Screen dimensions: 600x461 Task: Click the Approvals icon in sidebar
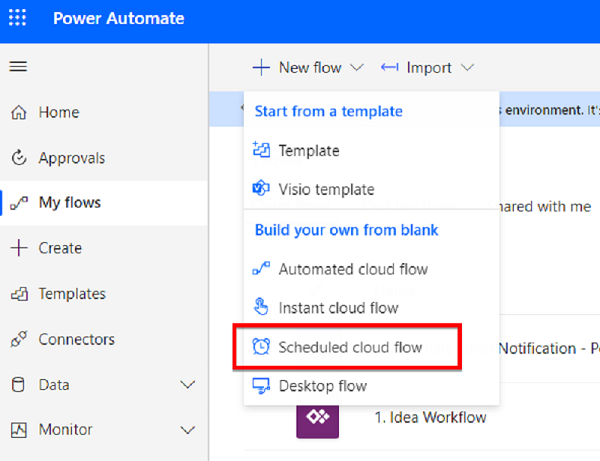tap(19, 158)
